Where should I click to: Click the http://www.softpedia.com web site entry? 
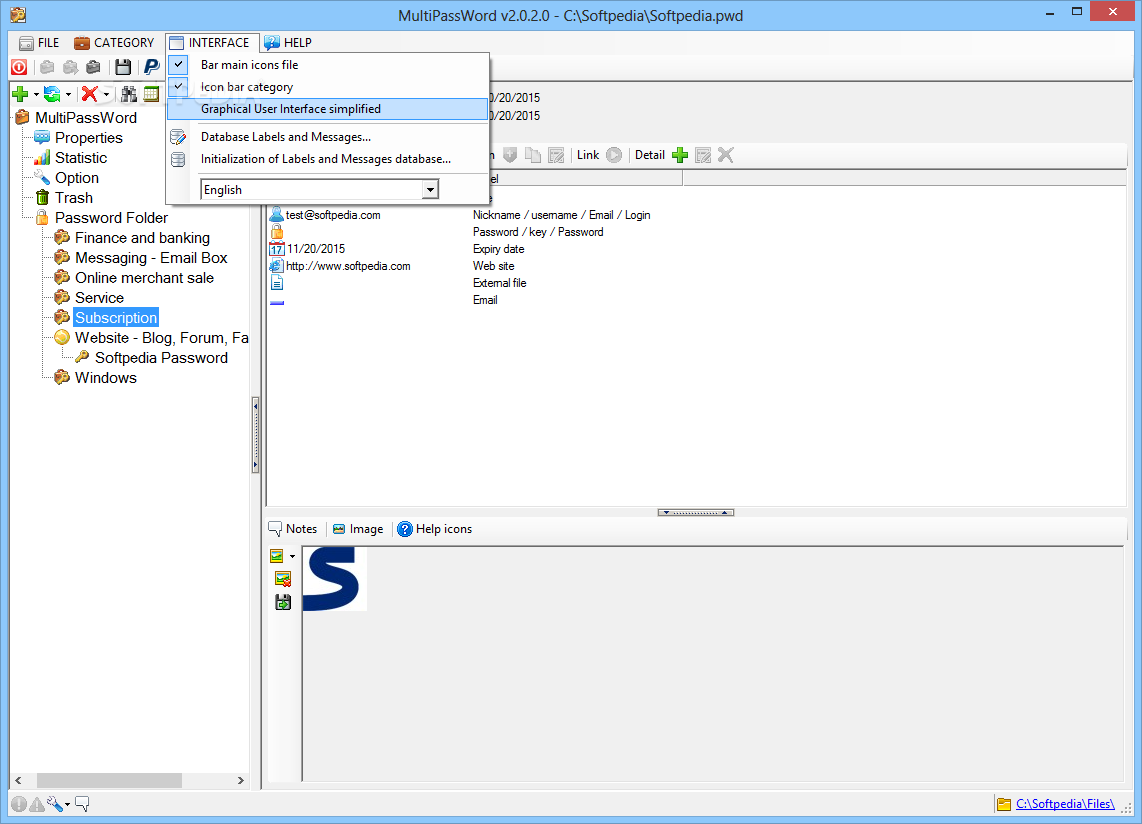coord(348,266)
